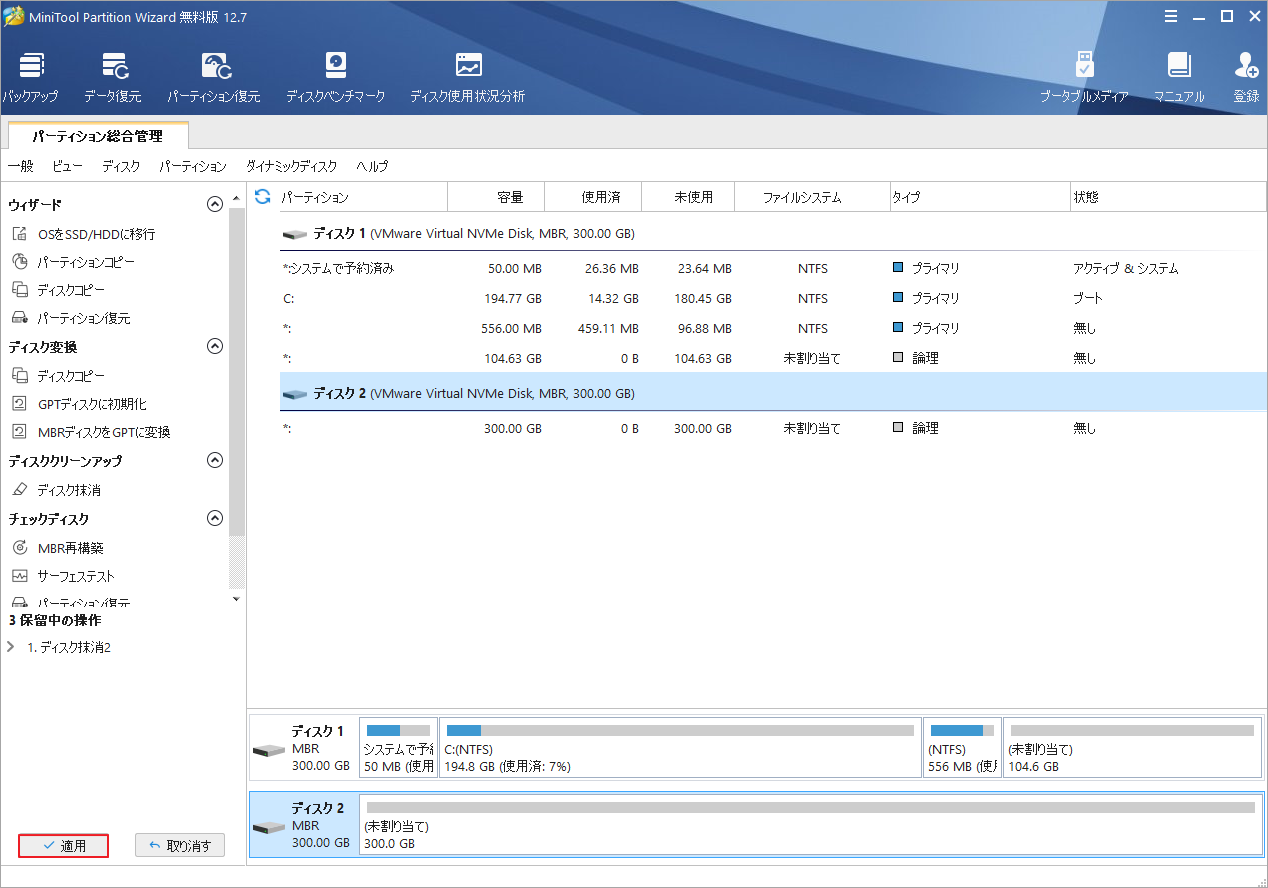Collapse the ウィザード section
Viewport: 1268px width, 888px height.
(x=214, y=204)
